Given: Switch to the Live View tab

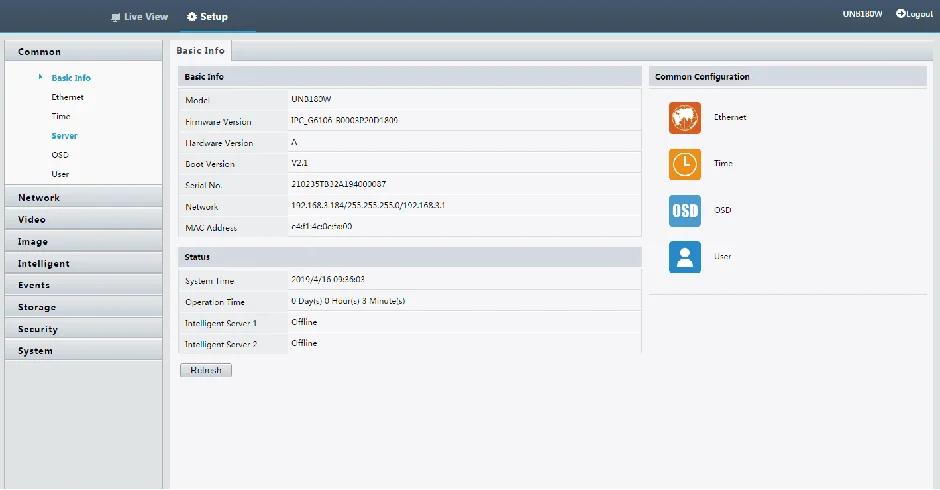Looking at the screenshot, I should [140, 17].
